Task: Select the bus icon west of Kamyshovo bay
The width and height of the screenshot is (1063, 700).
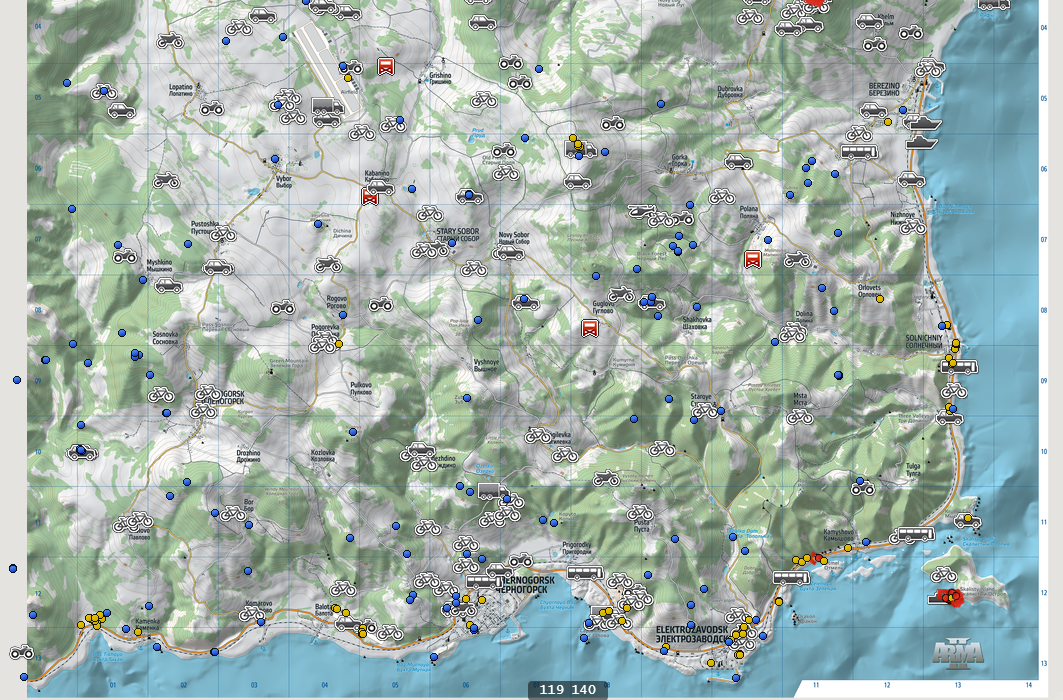Action: [792, 578]
